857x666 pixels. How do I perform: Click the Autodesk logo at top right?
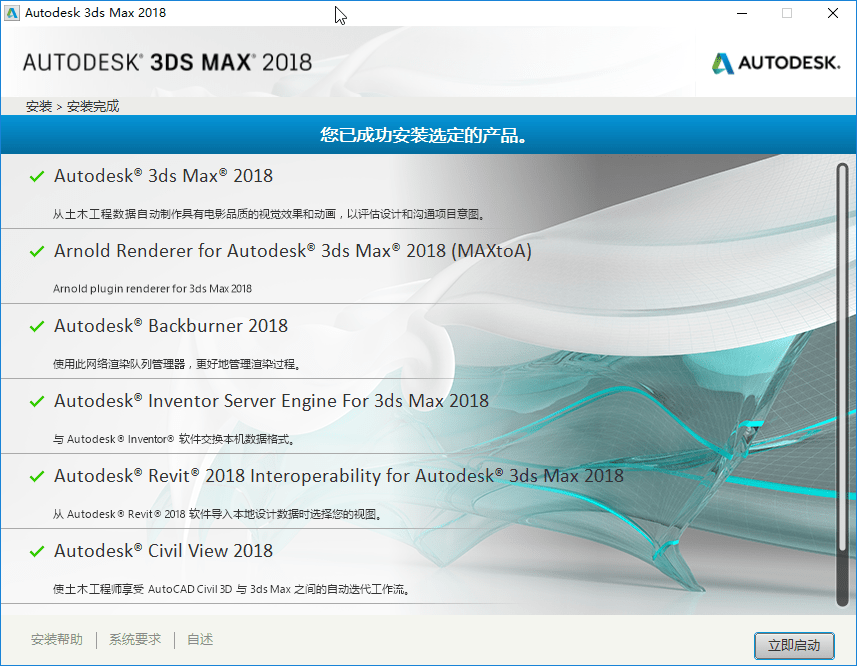tap(776, 63)
